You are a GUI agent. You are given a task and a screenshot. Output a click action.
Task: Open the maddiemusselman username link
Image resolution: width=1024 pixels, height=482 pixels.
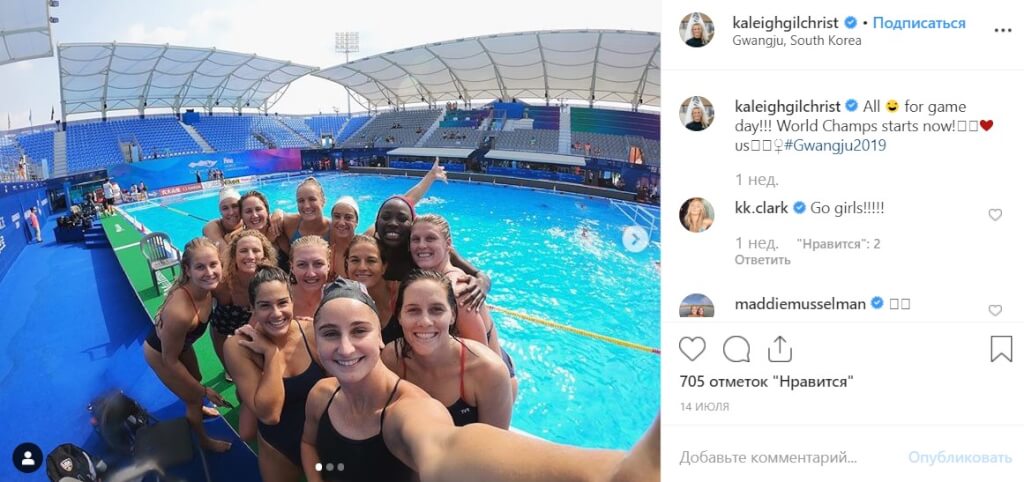[x=800, y=304]
